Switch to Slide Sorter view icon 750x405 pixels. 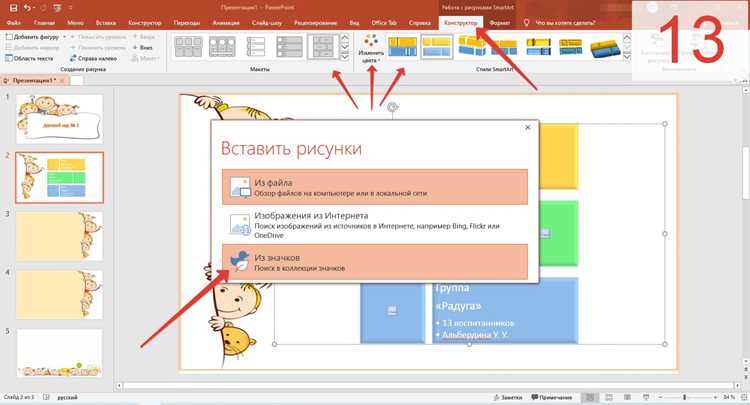tap(609, 397)
